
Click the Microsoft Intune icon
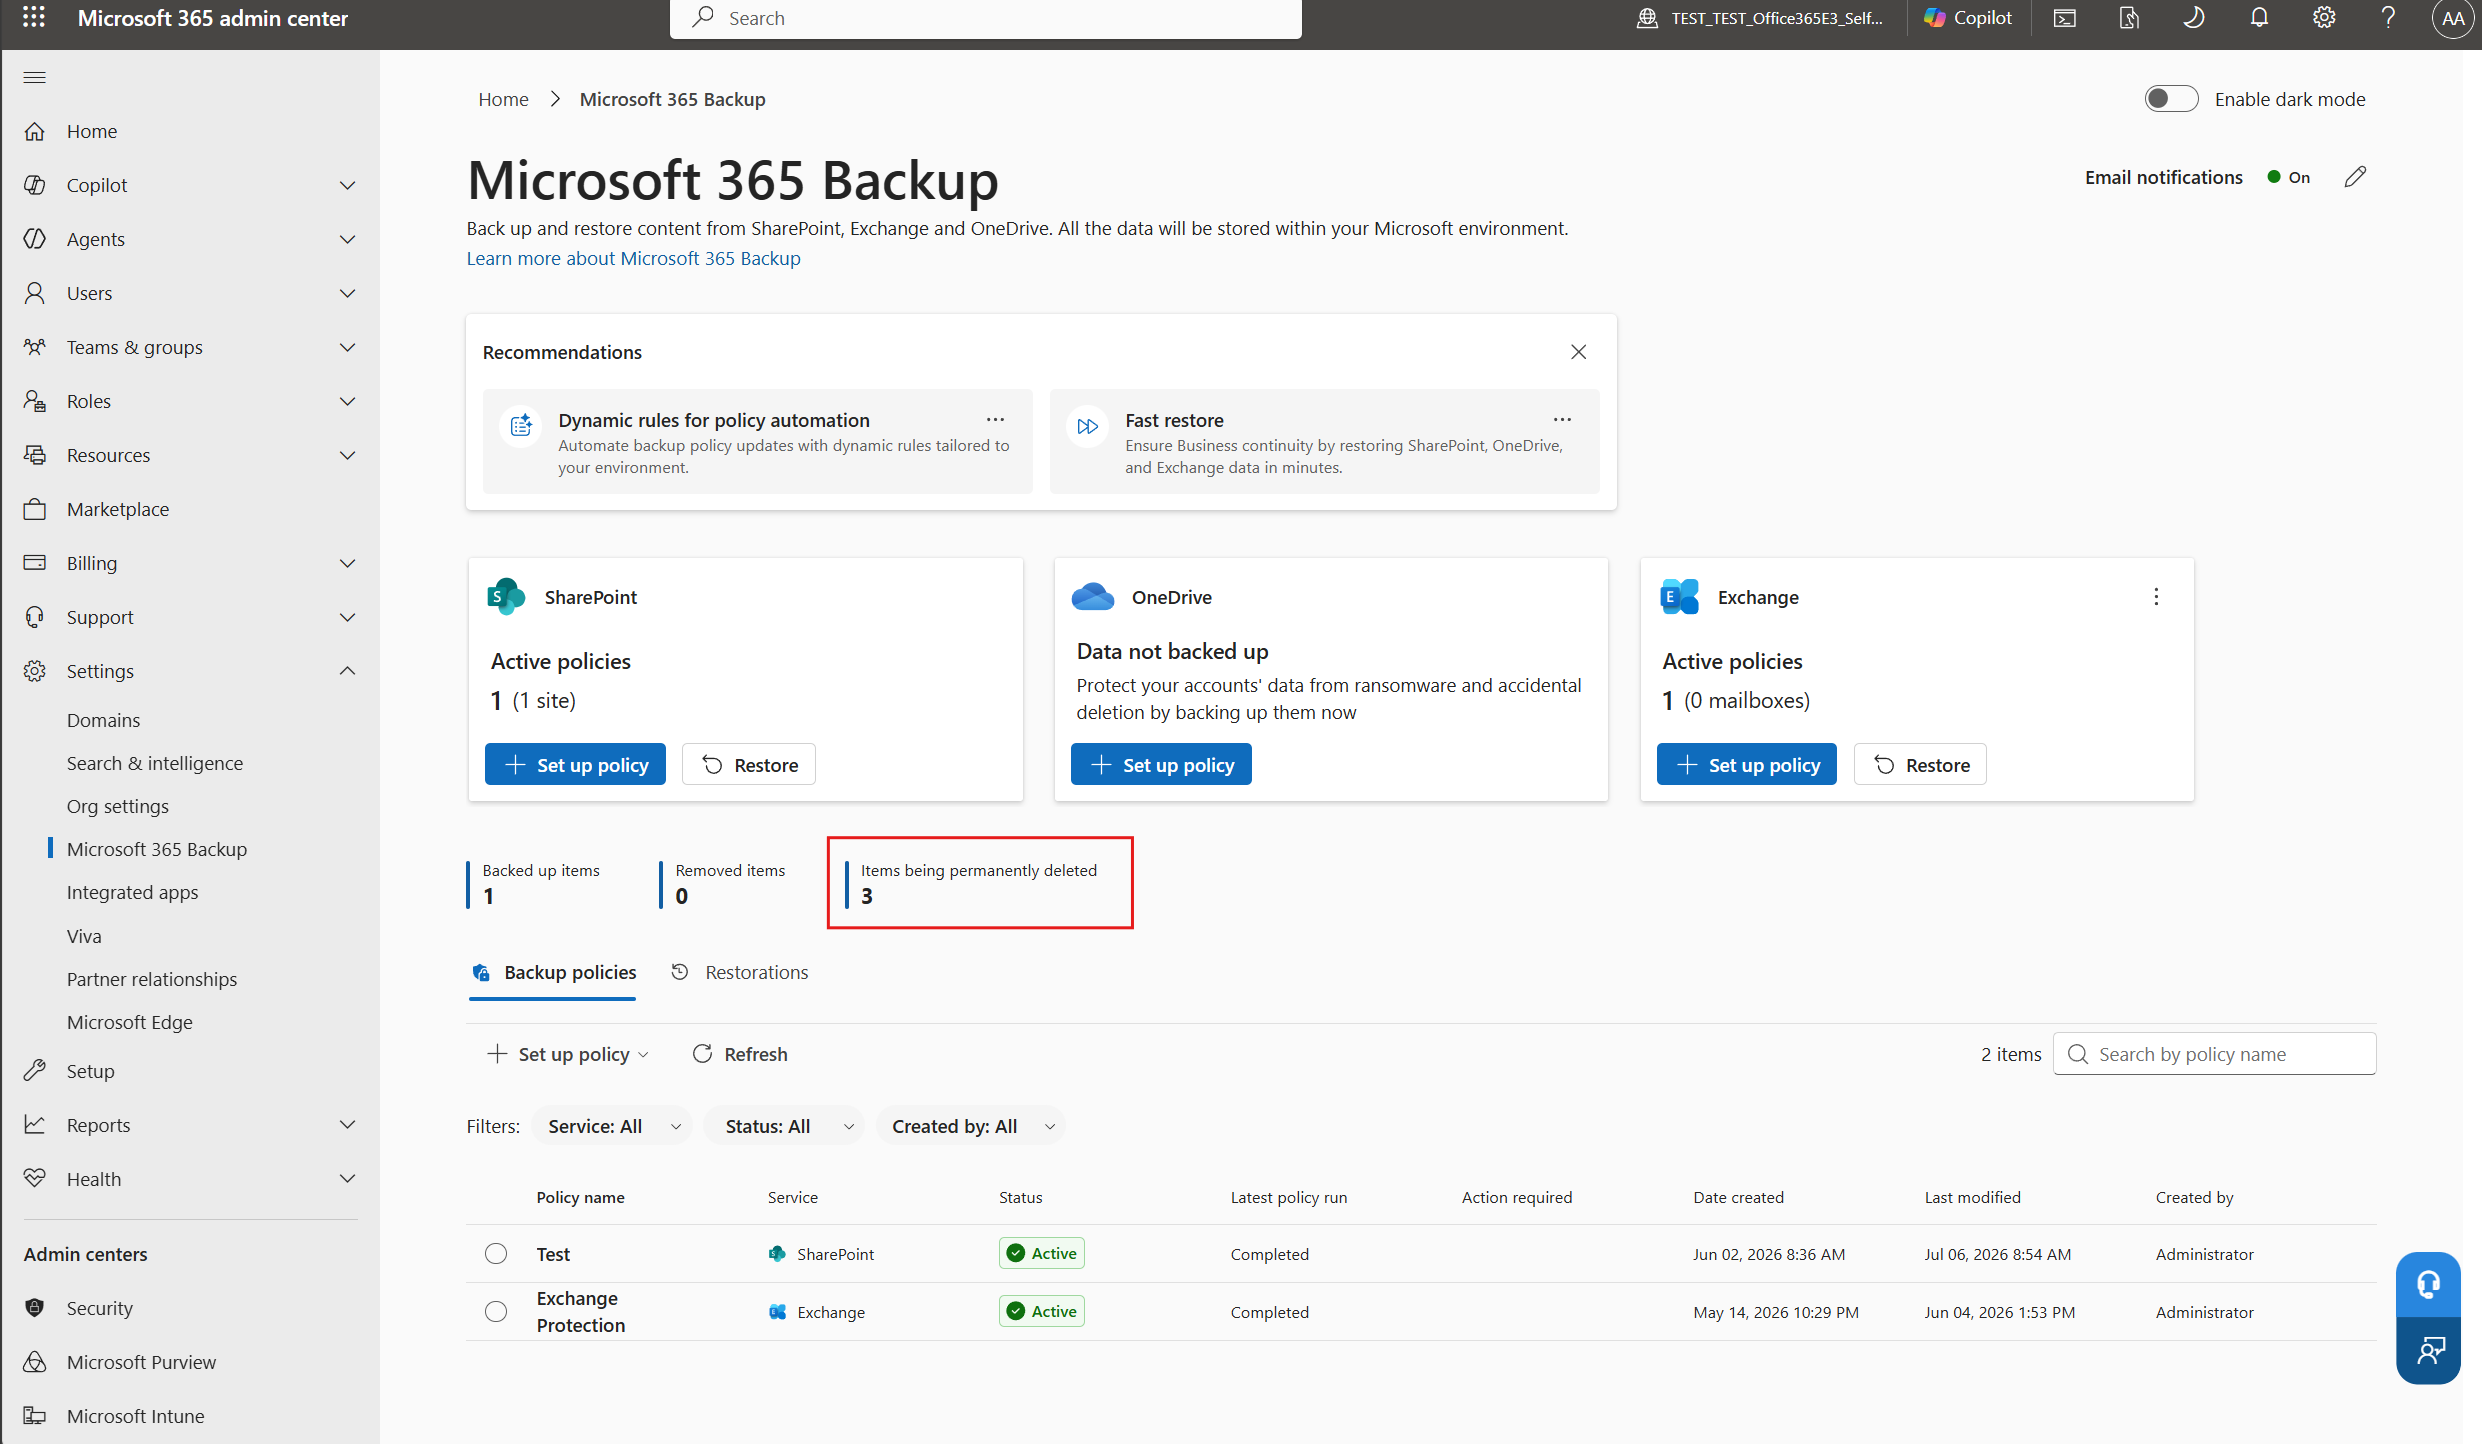[35, 1416]
